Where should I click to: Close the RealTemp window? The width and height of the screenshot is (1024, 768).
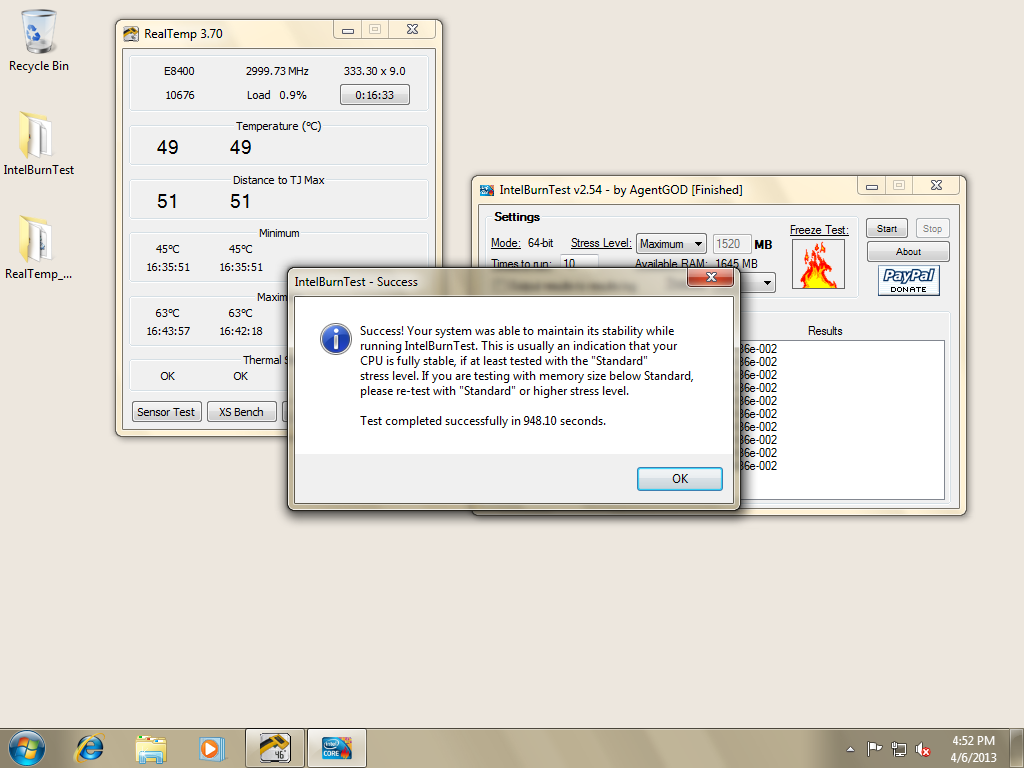tap(412, 30)
